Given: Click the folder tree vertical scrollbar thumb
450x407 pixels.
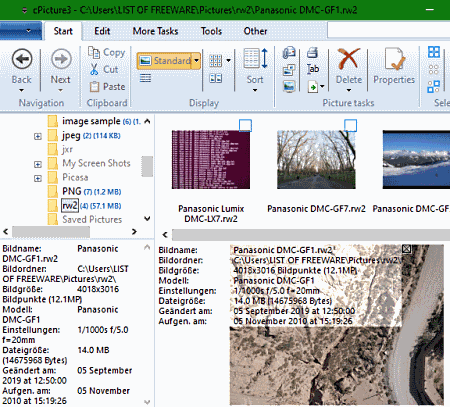Looking at the screenshot, I should pos(147,166).
